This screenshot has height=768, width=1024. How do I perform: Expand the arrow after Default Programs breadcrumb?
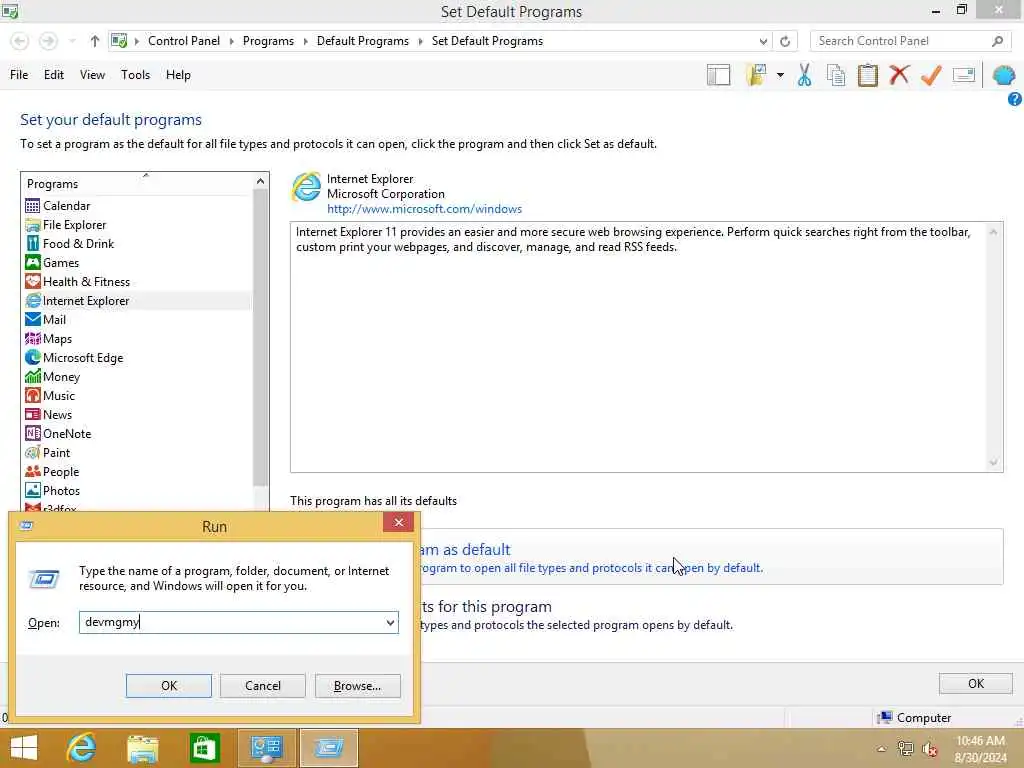tap(420, 41)
